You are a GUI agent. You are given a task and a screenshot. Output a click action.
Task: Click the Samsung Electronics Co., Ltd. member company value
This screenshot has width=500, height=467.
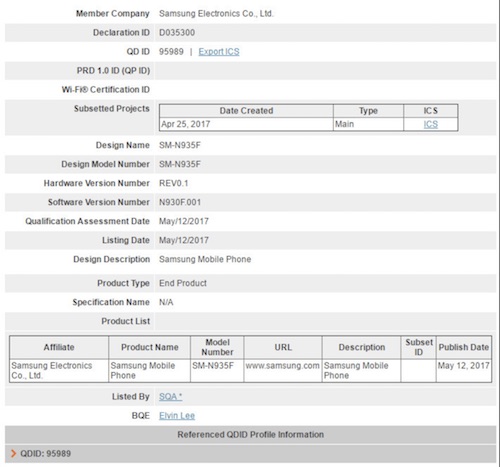point(216,14)
